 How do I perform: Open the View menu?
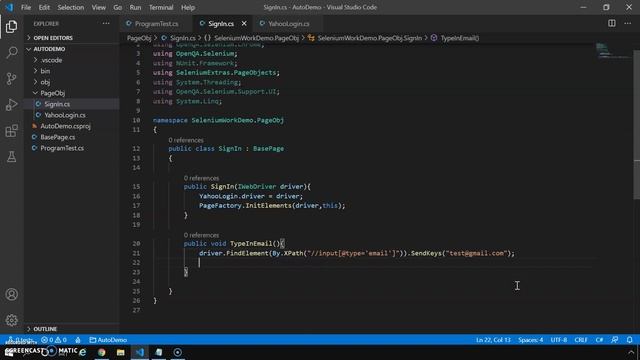(98, 7)
